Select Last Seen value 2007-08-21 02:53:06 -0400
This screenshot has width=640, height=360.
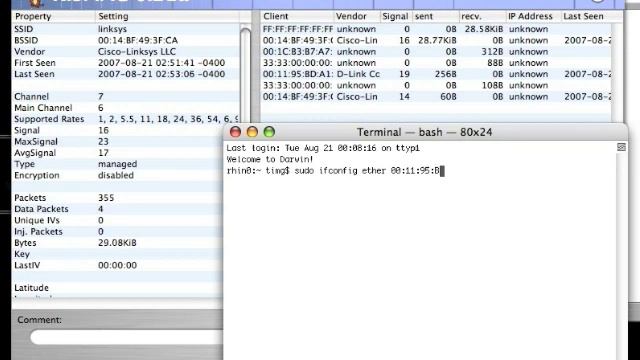161,74
